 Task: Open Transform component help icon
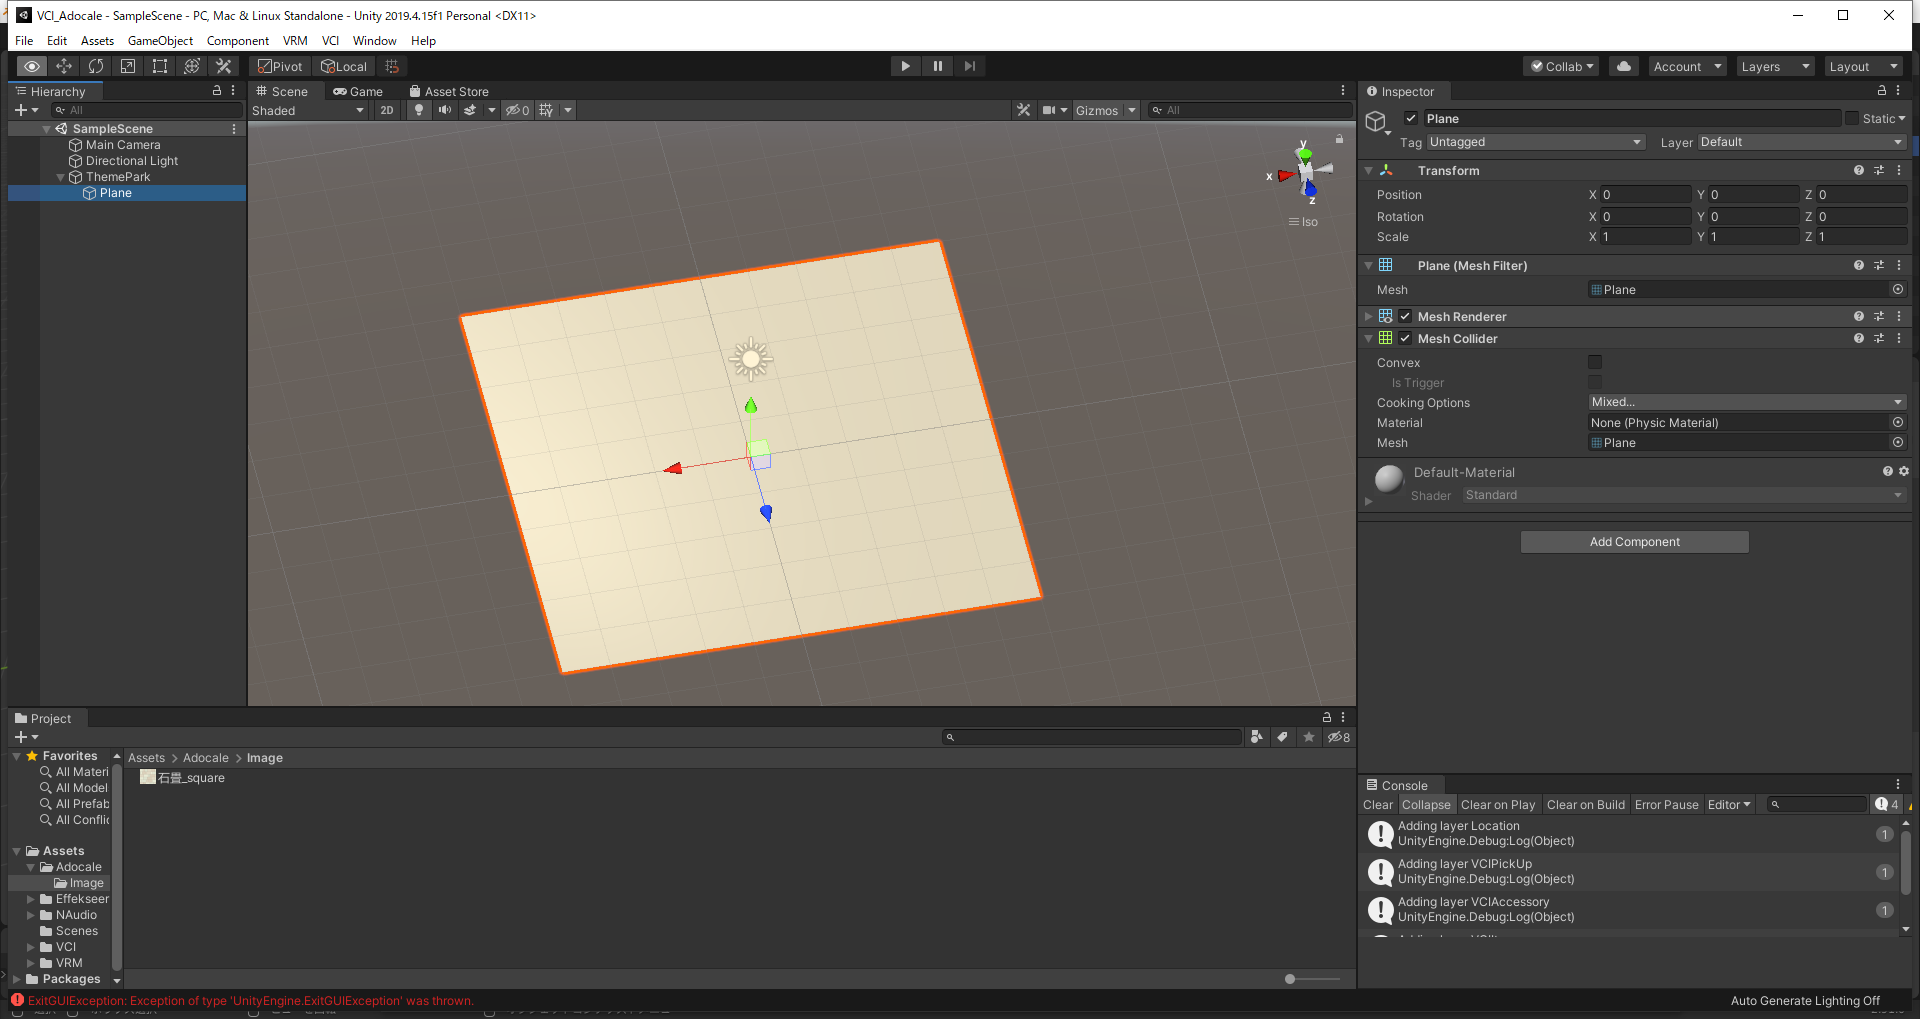coord(1858,171)
